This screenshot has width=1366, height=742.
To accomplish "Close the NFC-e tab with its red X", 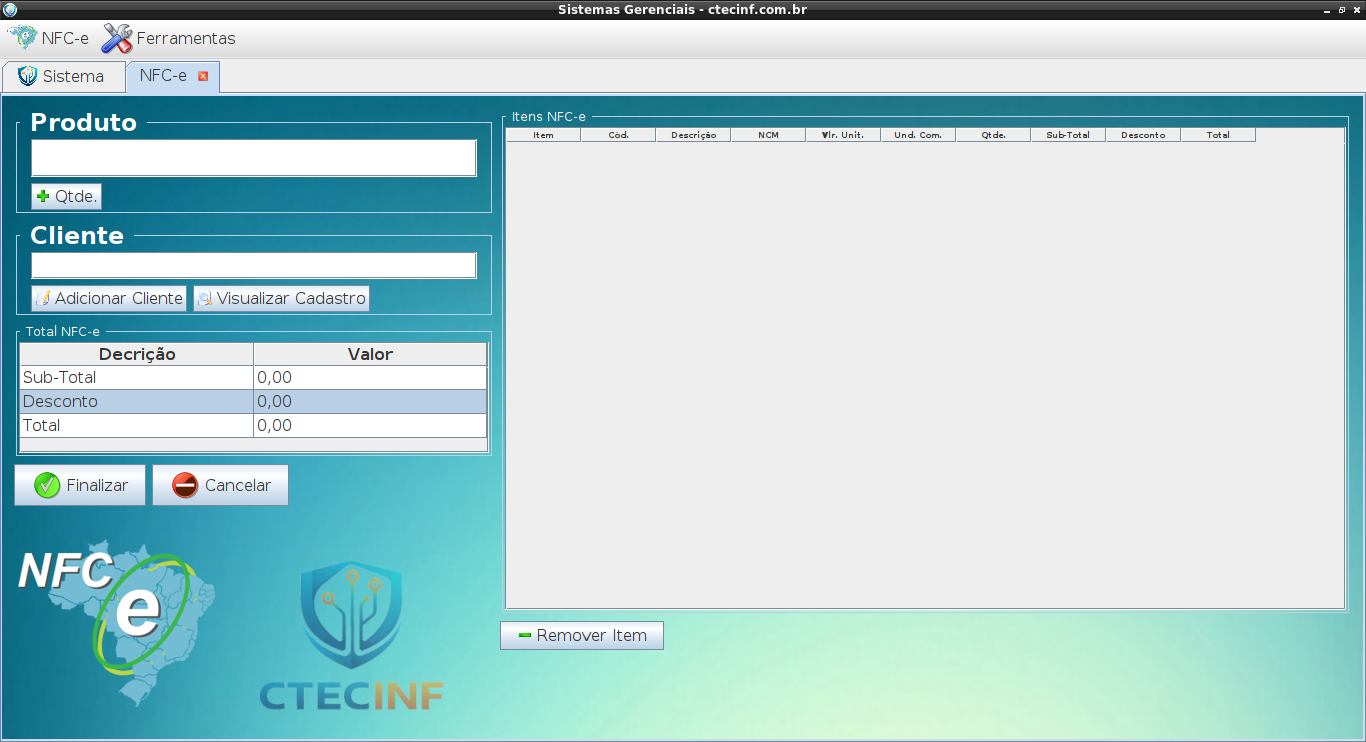I will click(x=203, y=76).
